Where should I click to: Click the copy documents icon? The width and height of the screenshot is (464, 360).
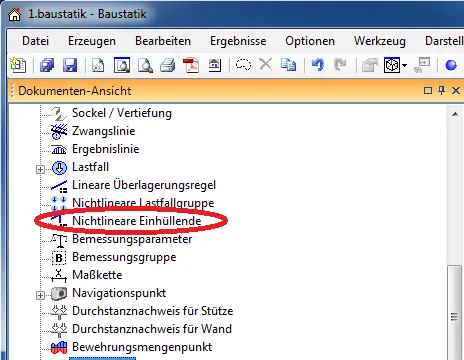(288, 65)
